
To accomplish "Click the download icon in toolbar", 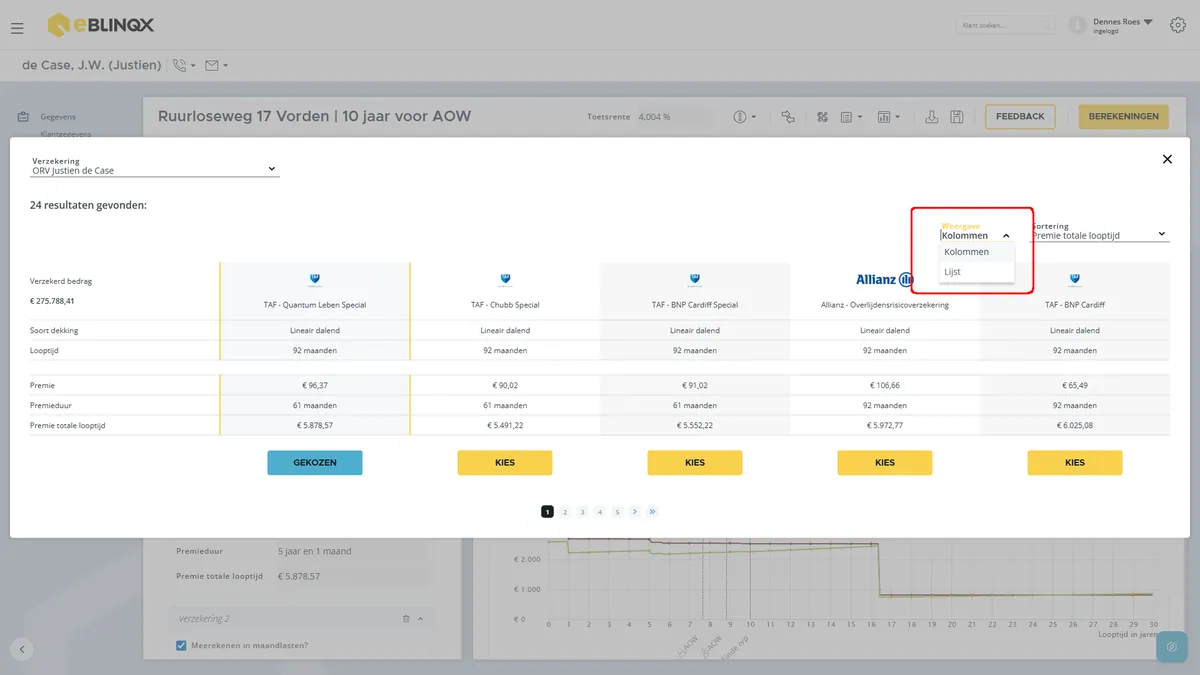I will (x=932, y=117).
